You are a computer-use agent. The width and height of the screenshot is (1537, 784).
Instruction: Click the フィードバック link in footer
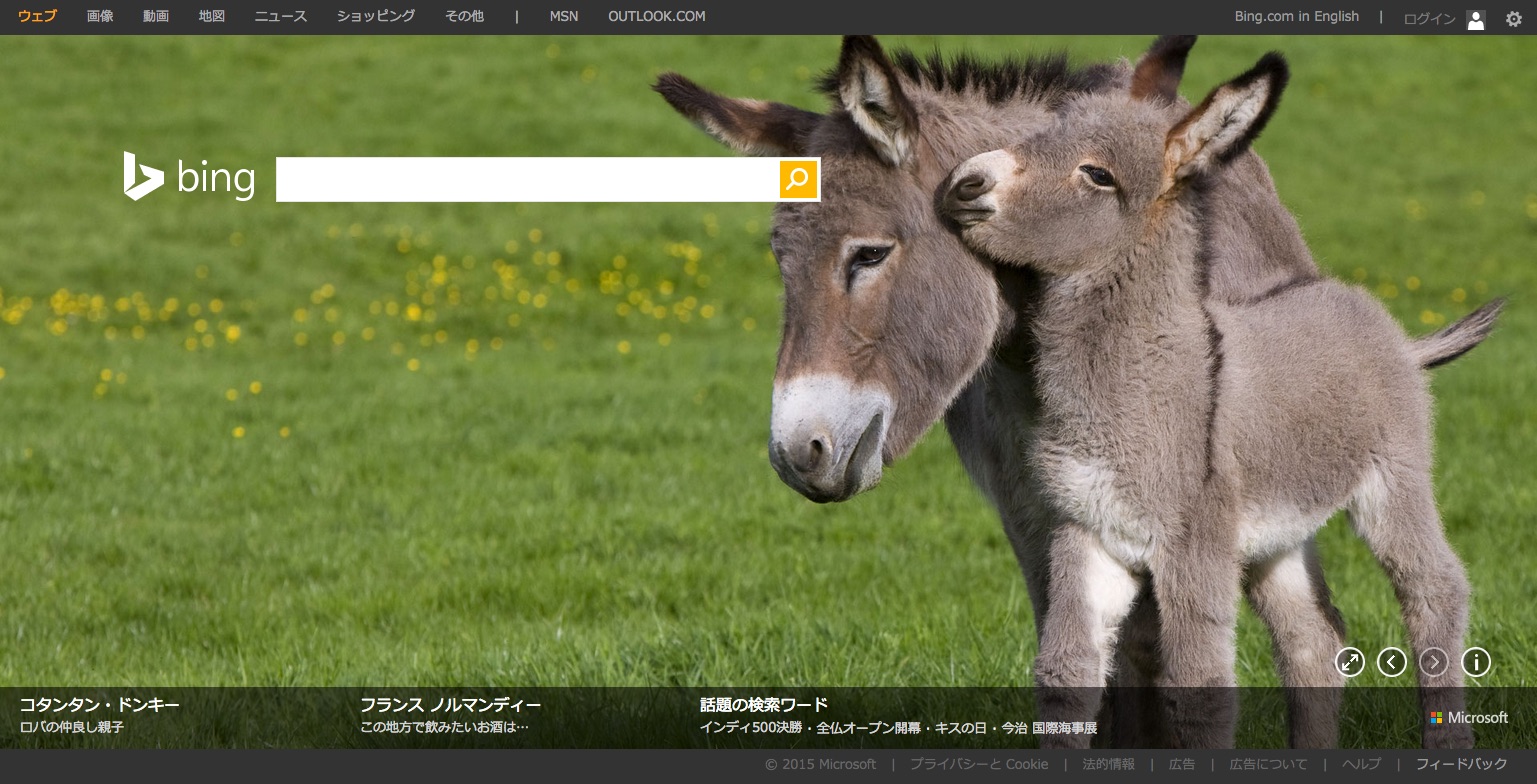point(1461,764)
